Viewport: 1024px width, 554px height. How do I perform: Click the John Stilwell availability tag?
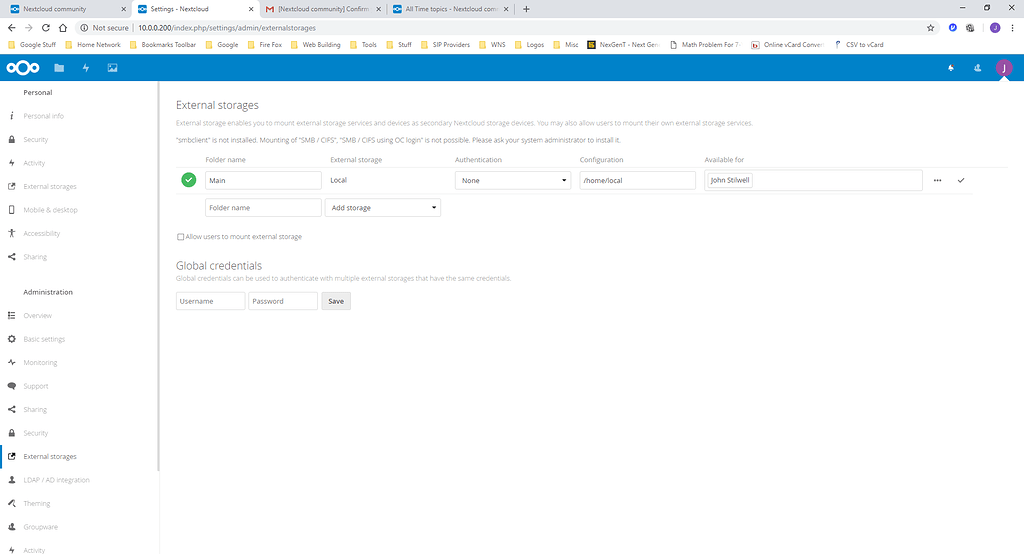tap(729, 180)
